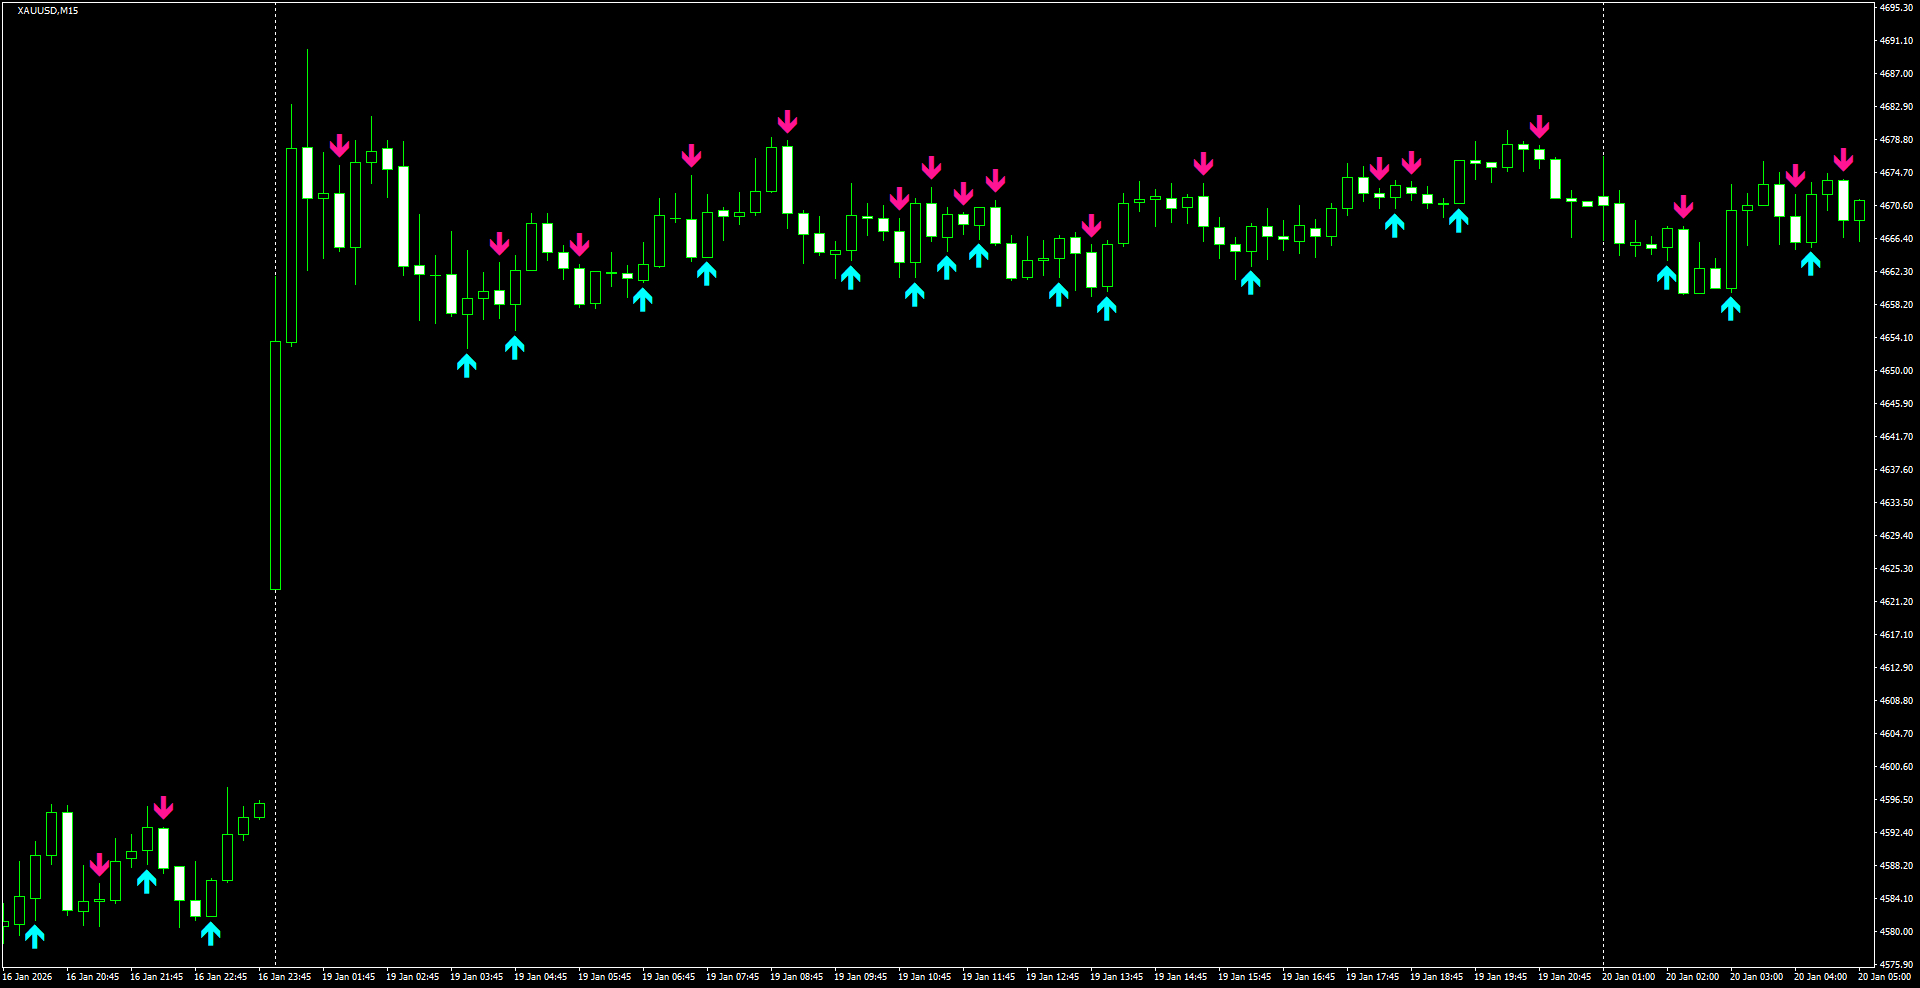Select the pink sell arrow above the 16 Jan 21:45 high

coord(163,807)
